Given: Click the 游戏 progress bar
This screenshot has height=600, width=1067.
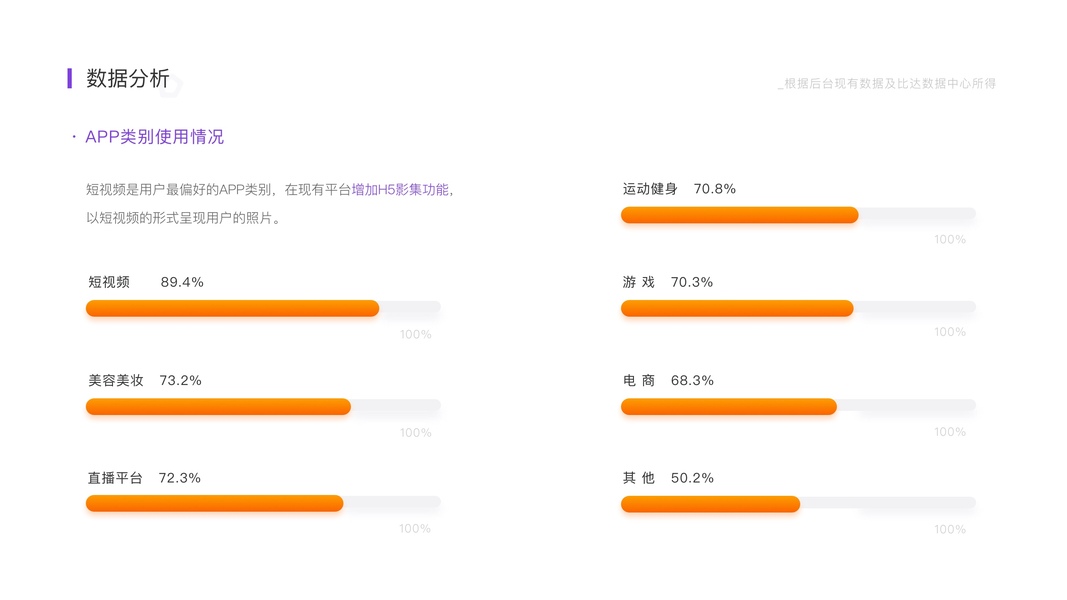Looking at the screenshot, I should pyautogui.click(x=737, y=309).
